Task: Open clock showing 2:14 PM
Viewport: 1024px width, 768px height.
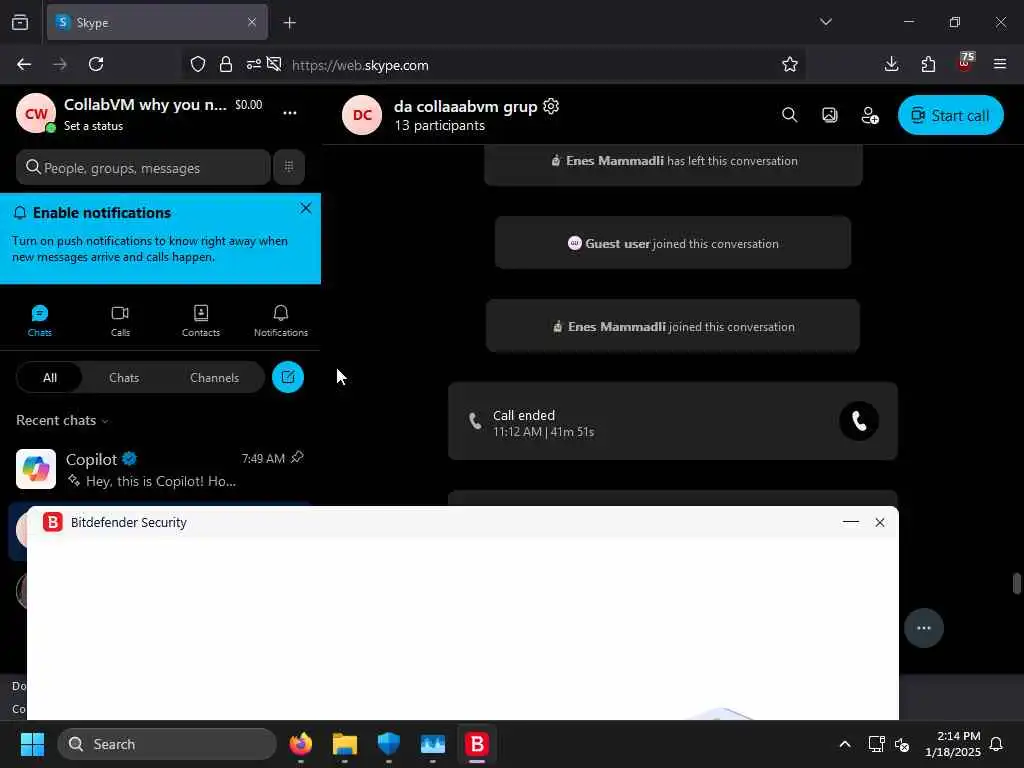Action: 953,744
